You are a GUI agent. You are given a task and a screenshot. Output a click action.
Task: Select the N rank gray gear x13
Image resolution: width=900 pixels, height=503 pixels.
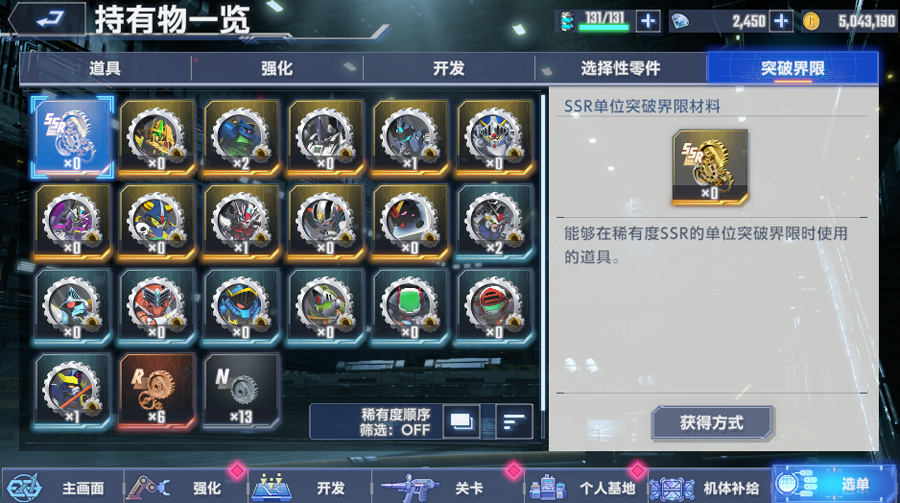pyautogui.click(x=241, y=390)
